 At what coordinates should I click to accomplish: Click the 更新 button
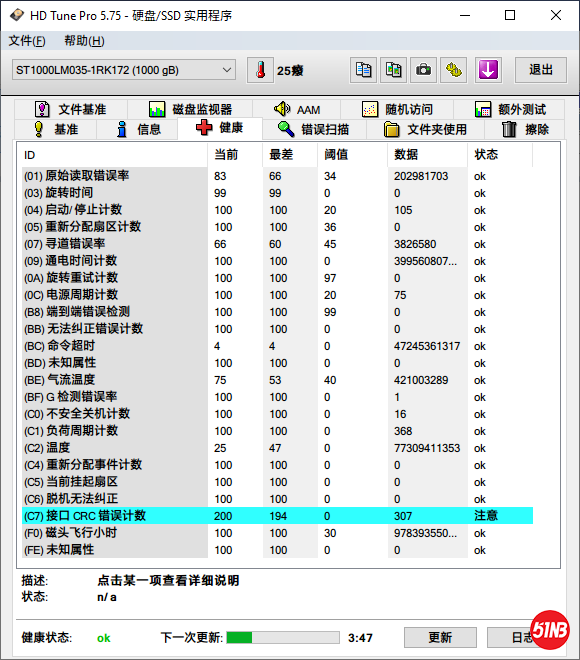click(440, 637)
